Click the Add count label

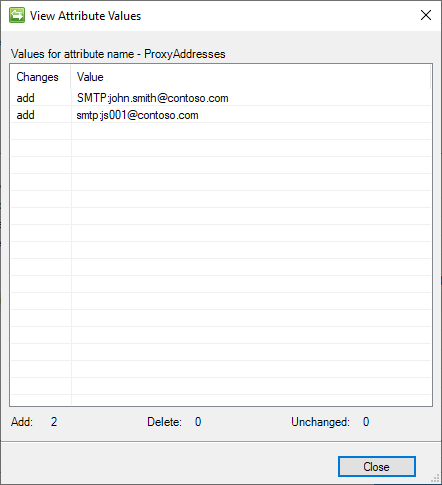pos(22,422)
